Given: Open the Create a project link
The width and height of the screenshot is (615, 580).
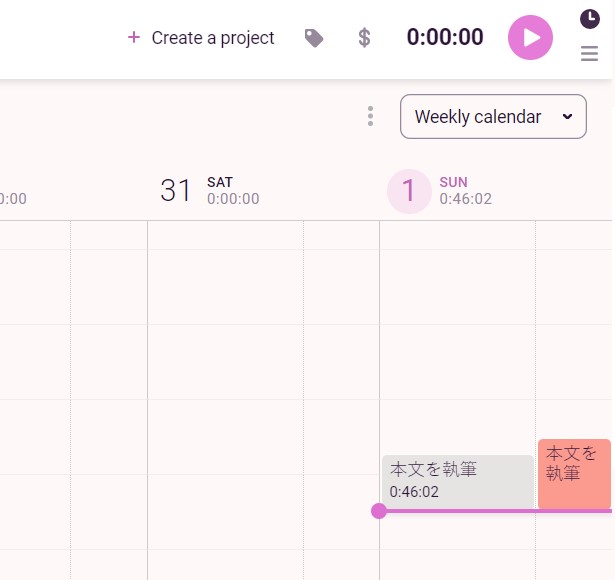Looking at the screenshot, I should [x=212, y=38].
